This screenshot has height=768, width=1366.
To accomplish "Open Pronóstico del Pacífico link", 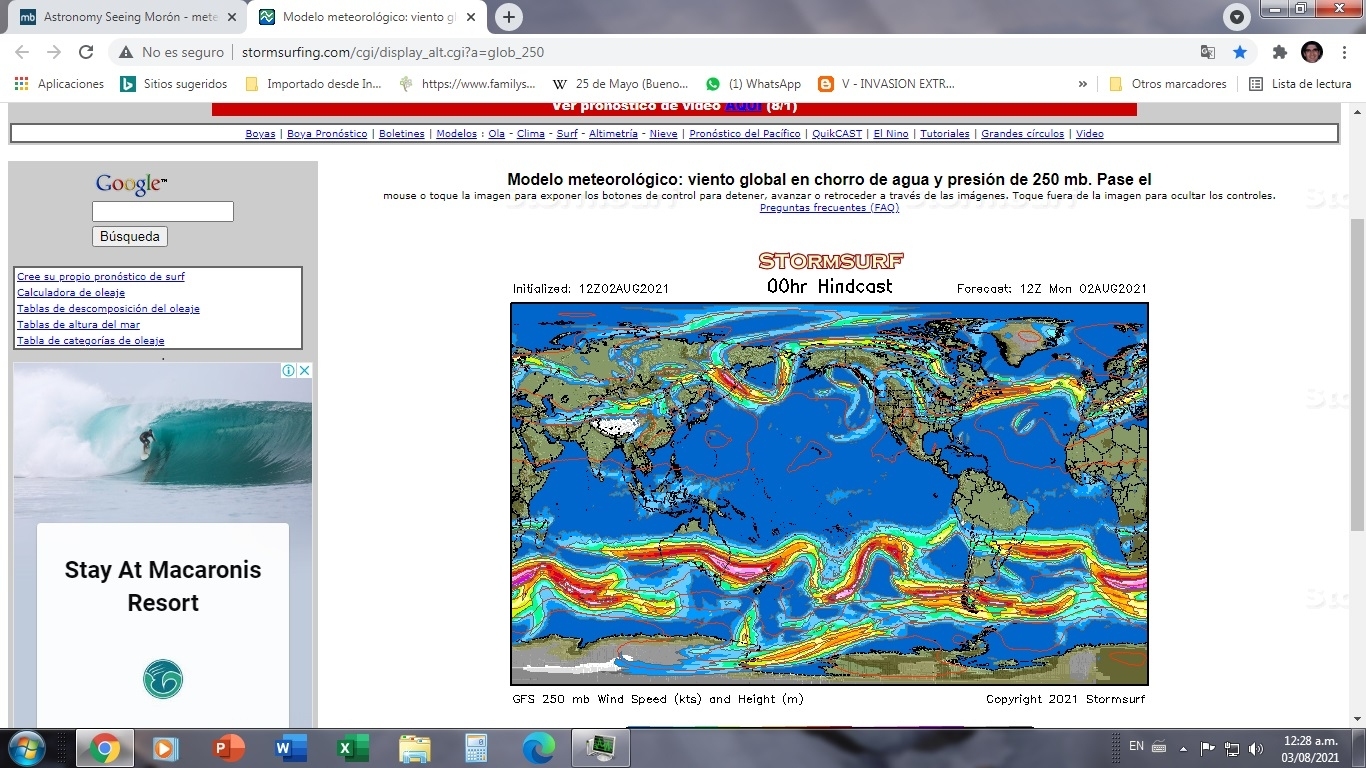I will (745, 134).
